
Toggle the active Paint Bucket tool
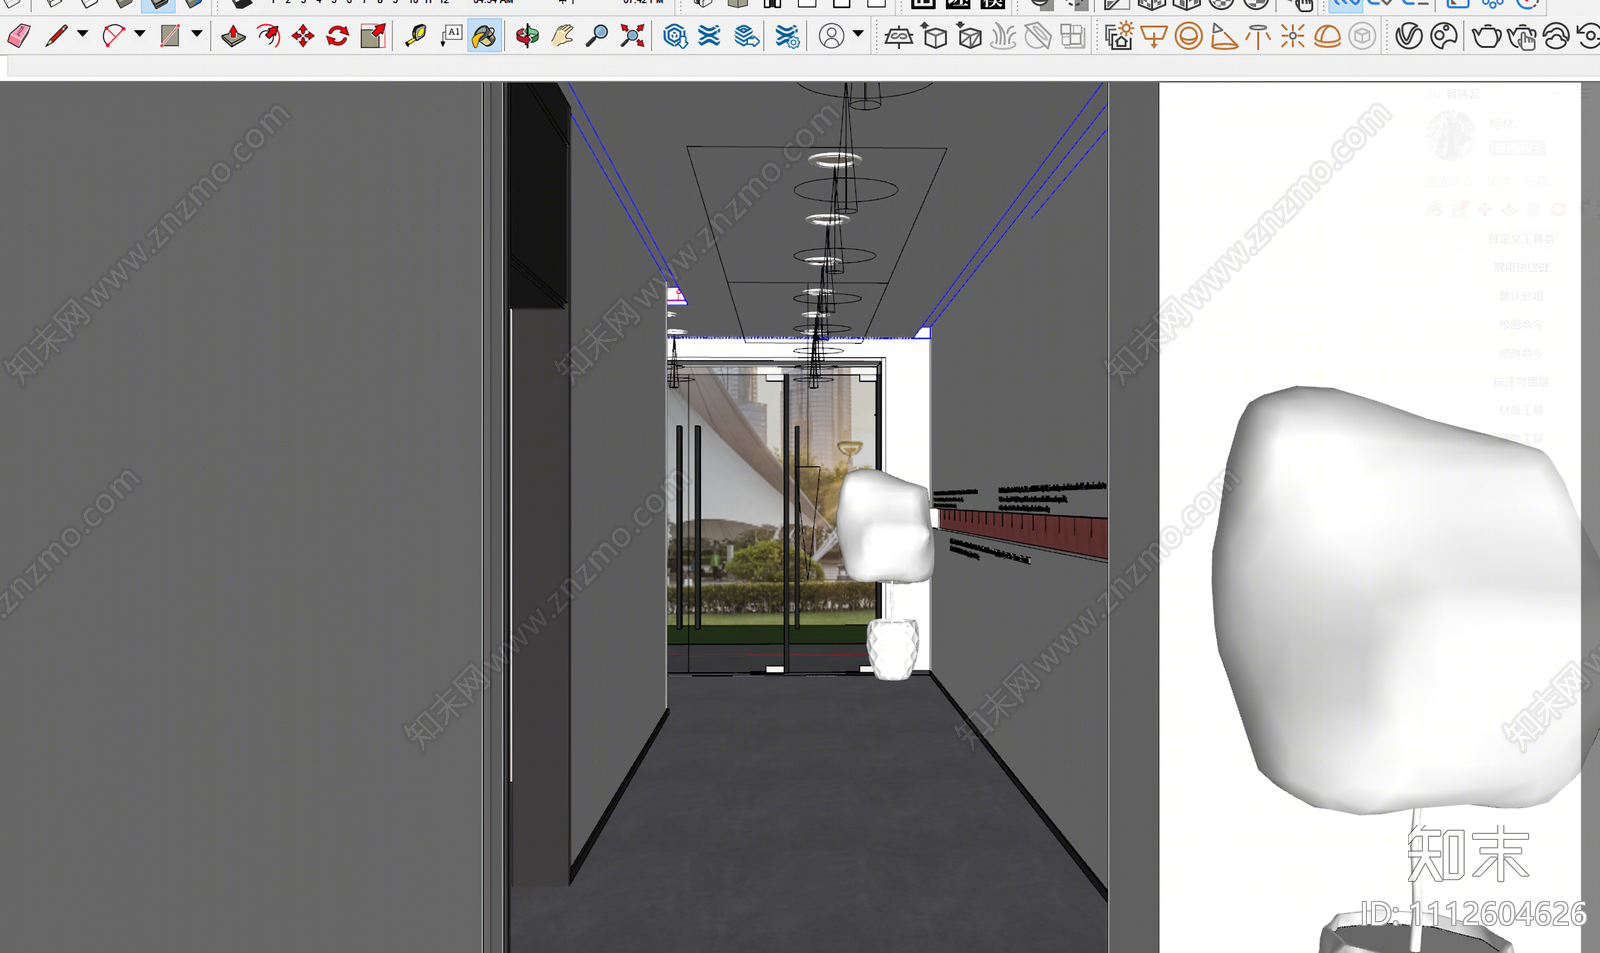485,37
